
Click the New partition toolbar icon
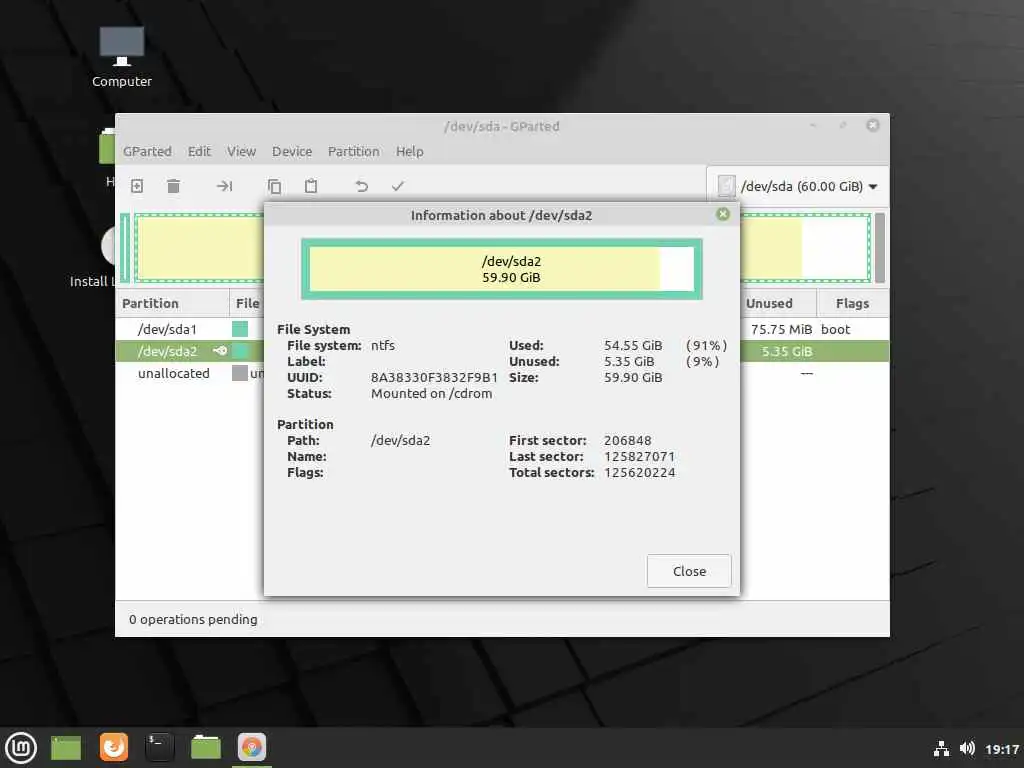137,186
